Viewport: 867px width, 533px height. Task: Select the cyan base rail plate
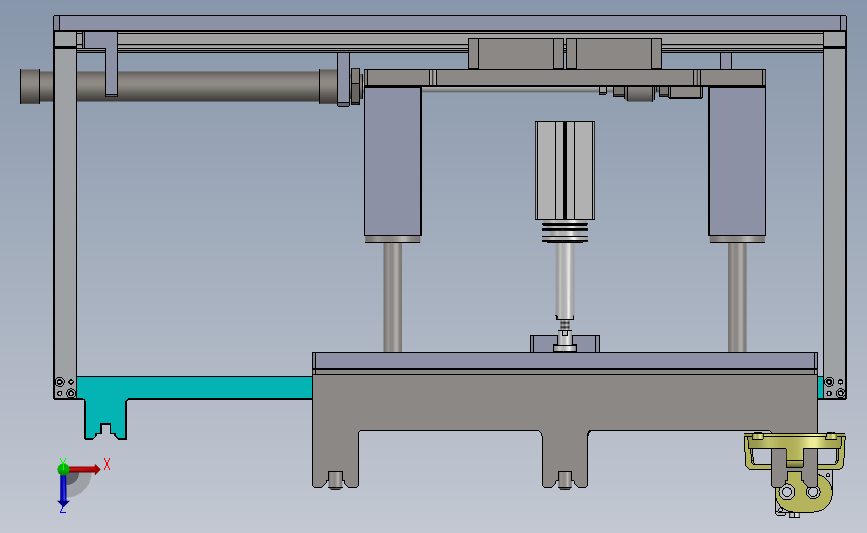[195, 388]
